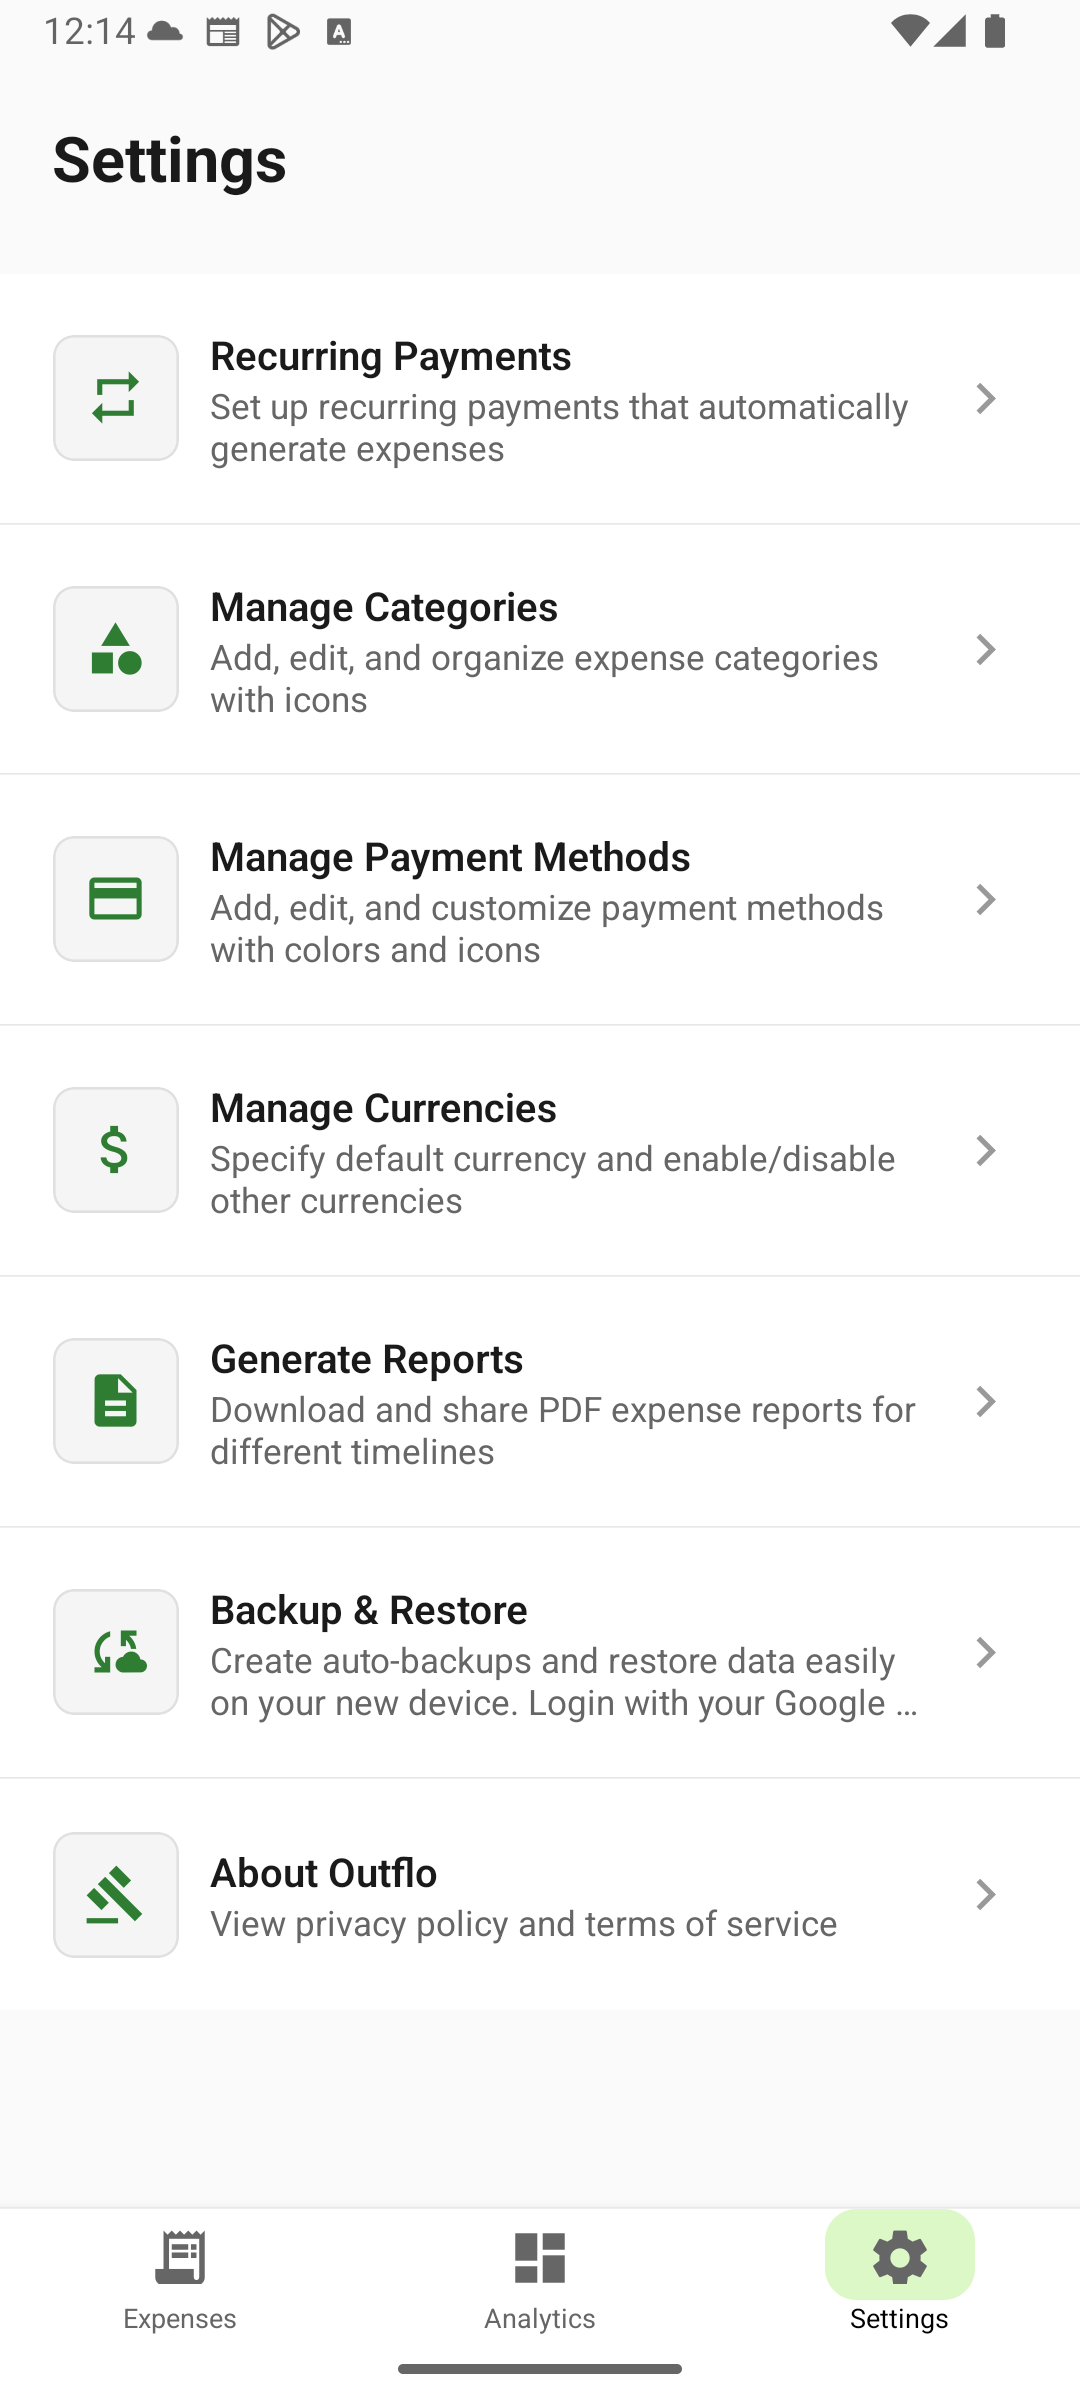Screen dimensions: 1080x2400
Task: Tap the Generate Reports document icon
Action: coord(116,1401)
